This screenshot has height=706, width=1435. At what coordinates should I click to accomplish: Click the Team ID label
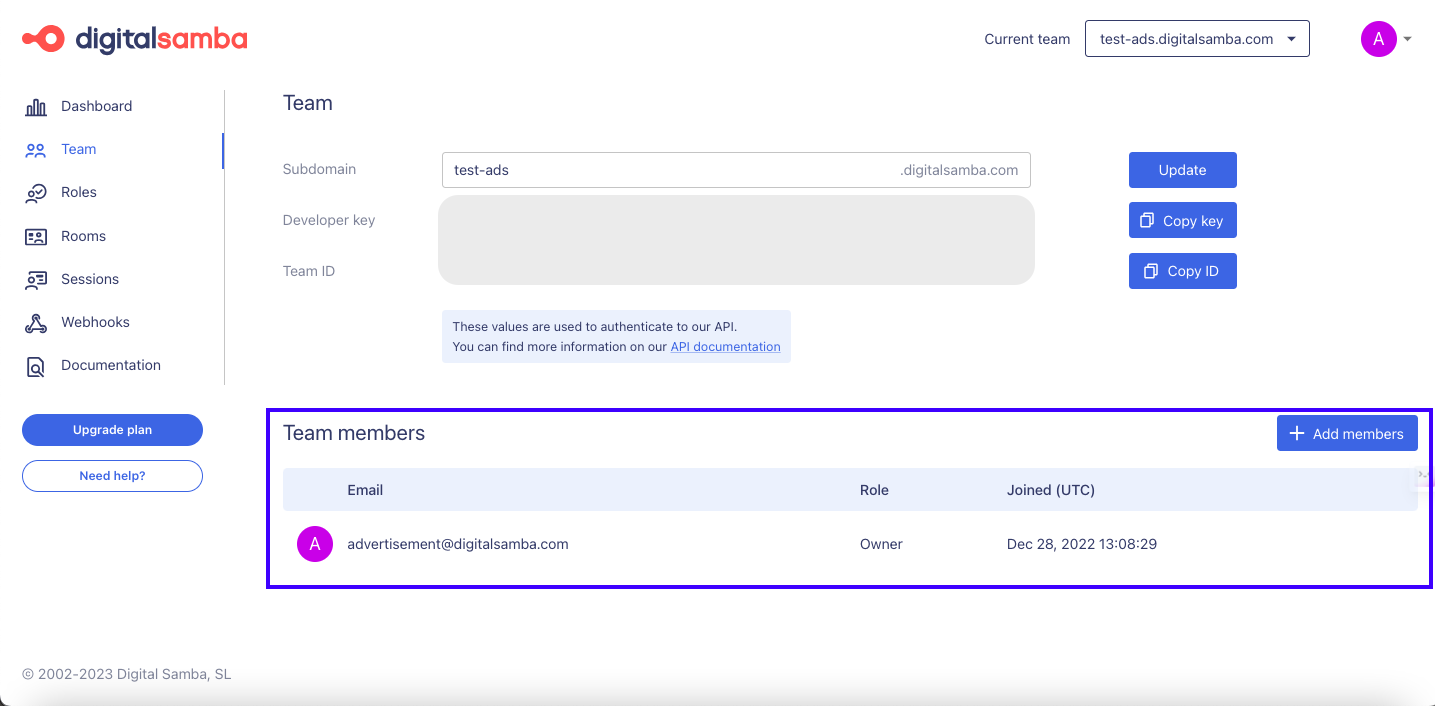pos(309,271)
